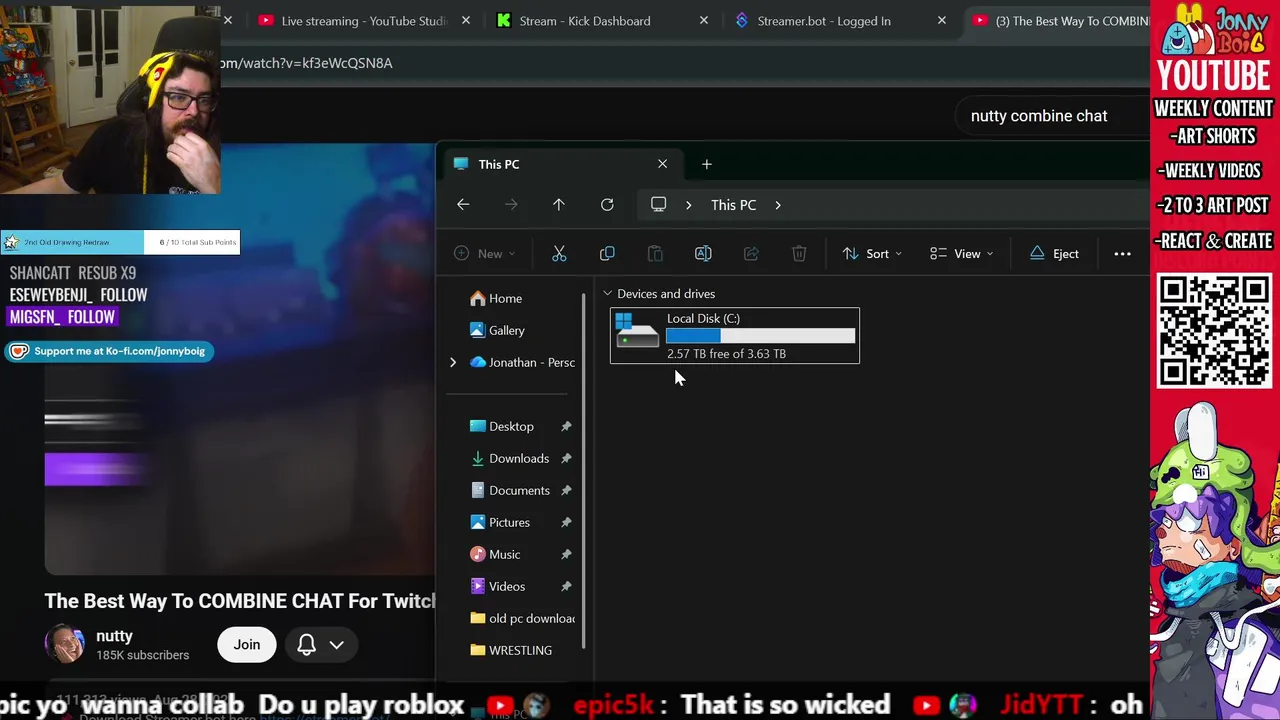Screen dimensions: 1280x720
Task: Click the Paste clipboard icon
Action: (655, 254)
